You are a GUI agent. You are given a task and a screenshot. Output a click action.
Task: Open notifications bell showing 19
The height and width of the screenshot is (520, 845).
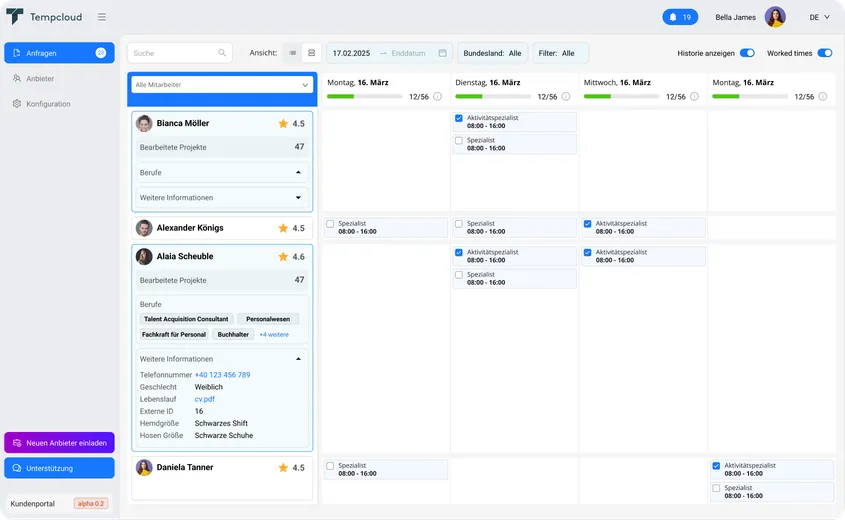(x=680, y=17)
